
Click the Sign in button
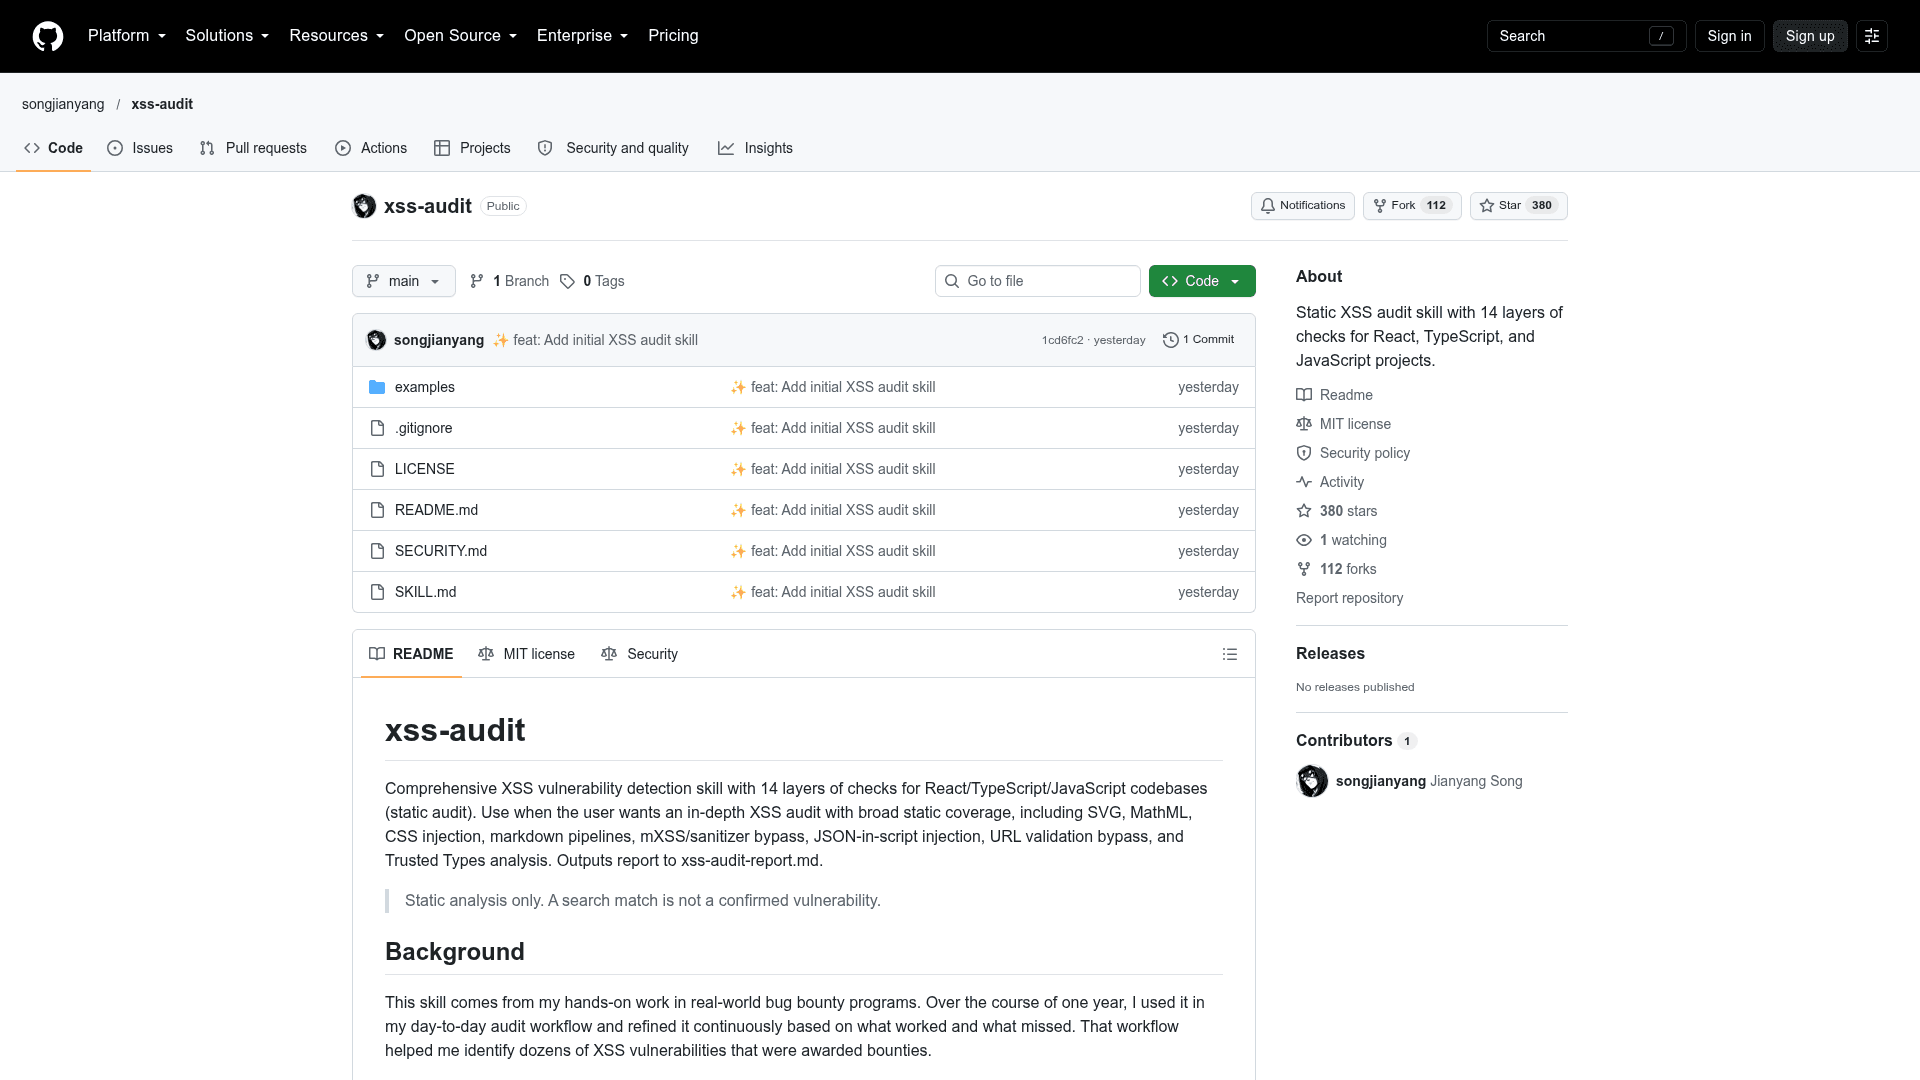[1729, 36]
